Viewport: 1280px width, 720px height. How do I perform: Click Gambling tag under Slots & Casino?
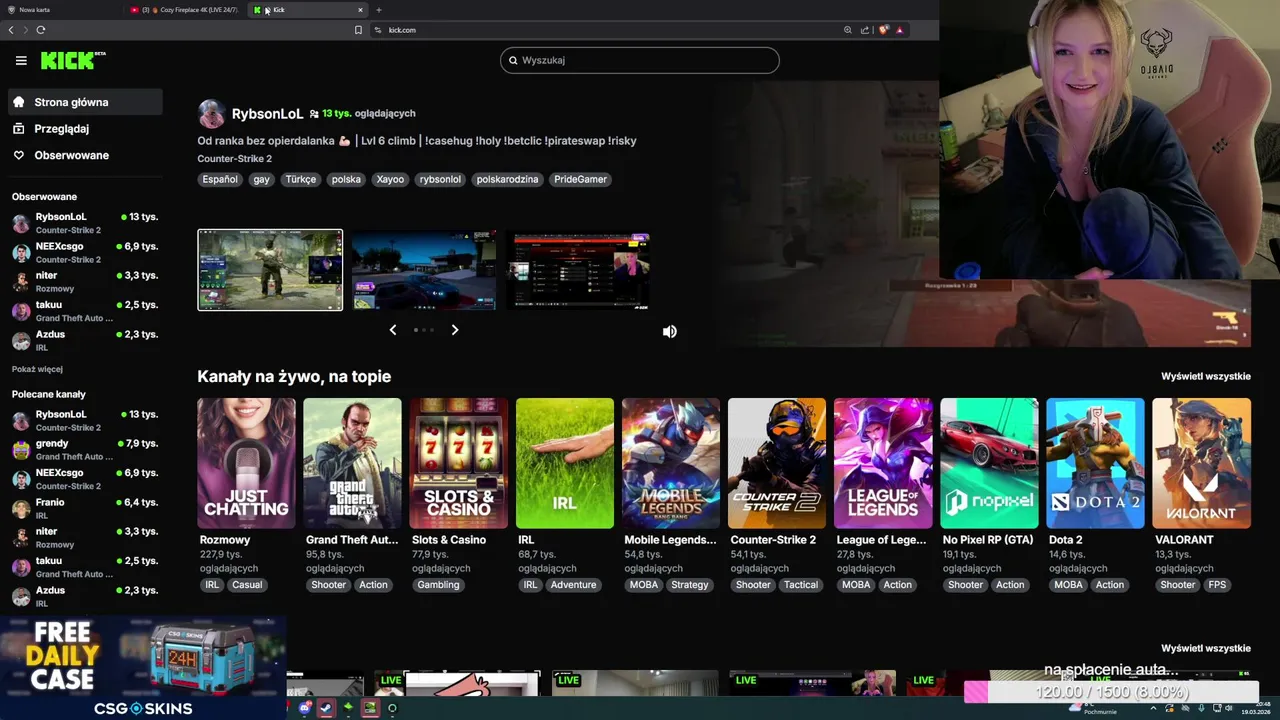coord(438,585)
